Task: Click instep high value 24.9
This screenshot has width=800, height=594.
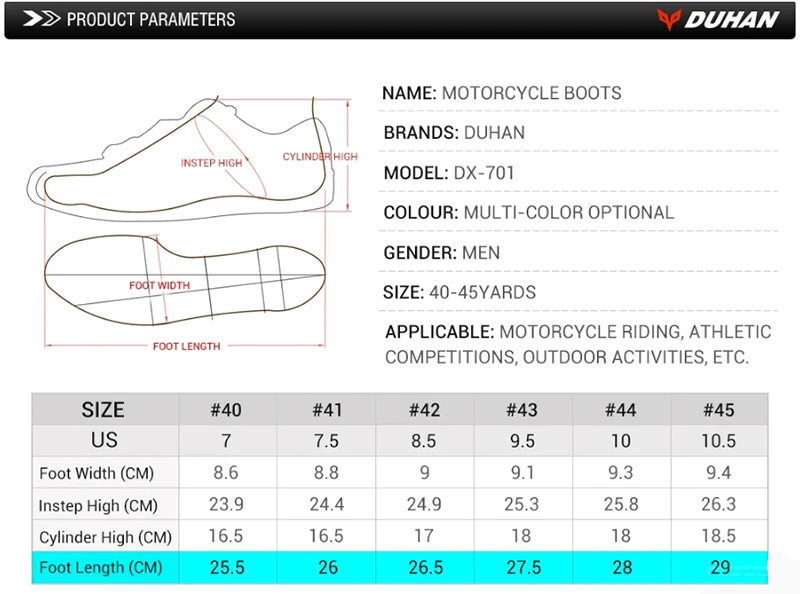Action: click(424, 504)
